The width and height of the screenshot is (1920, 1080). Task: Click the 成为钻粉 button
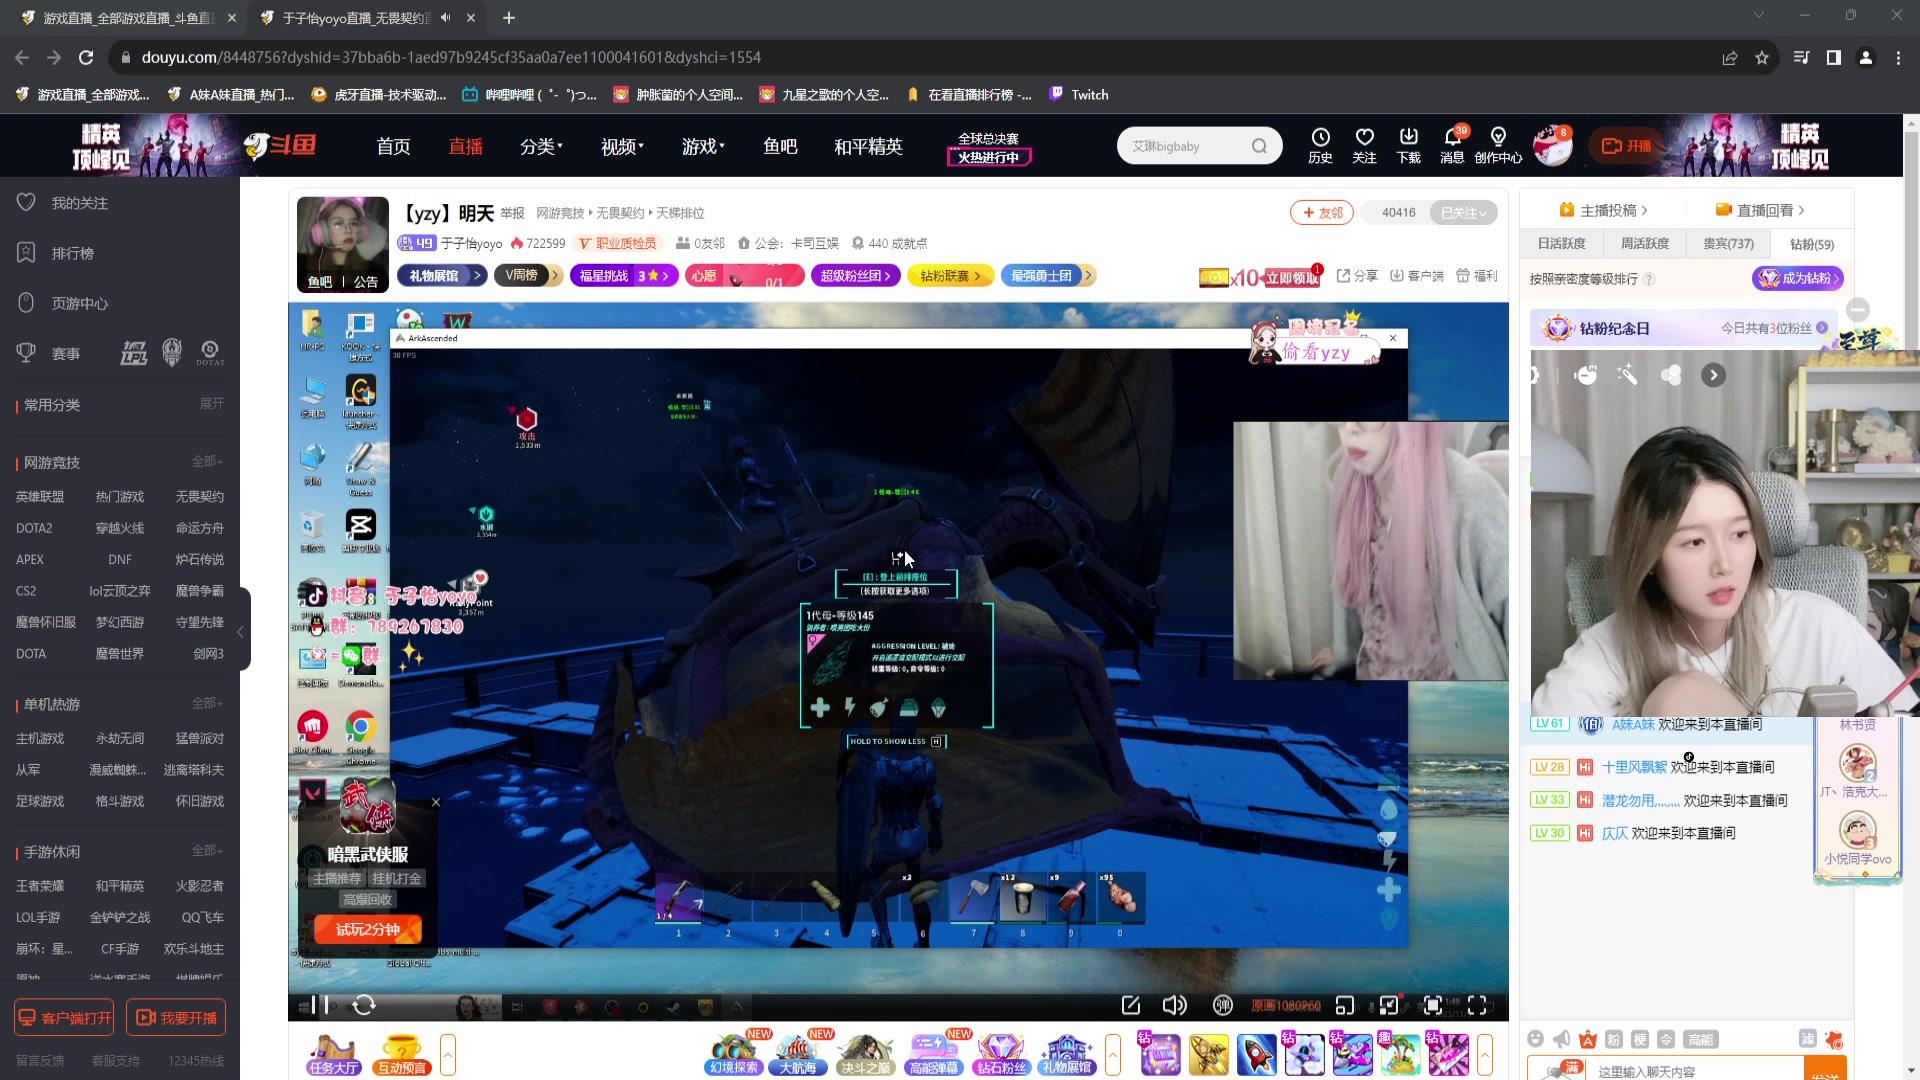(x=1797, y=279)
